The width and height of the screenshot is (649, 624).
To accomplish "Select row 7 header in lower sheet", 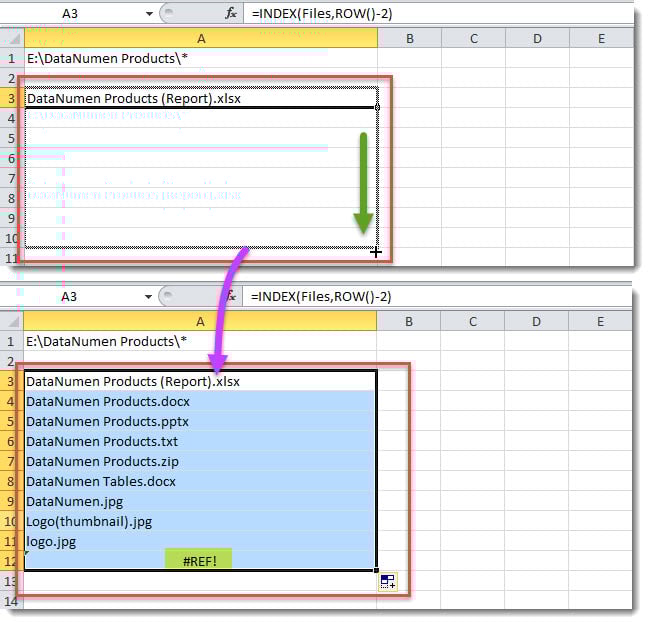I will 11,461.
